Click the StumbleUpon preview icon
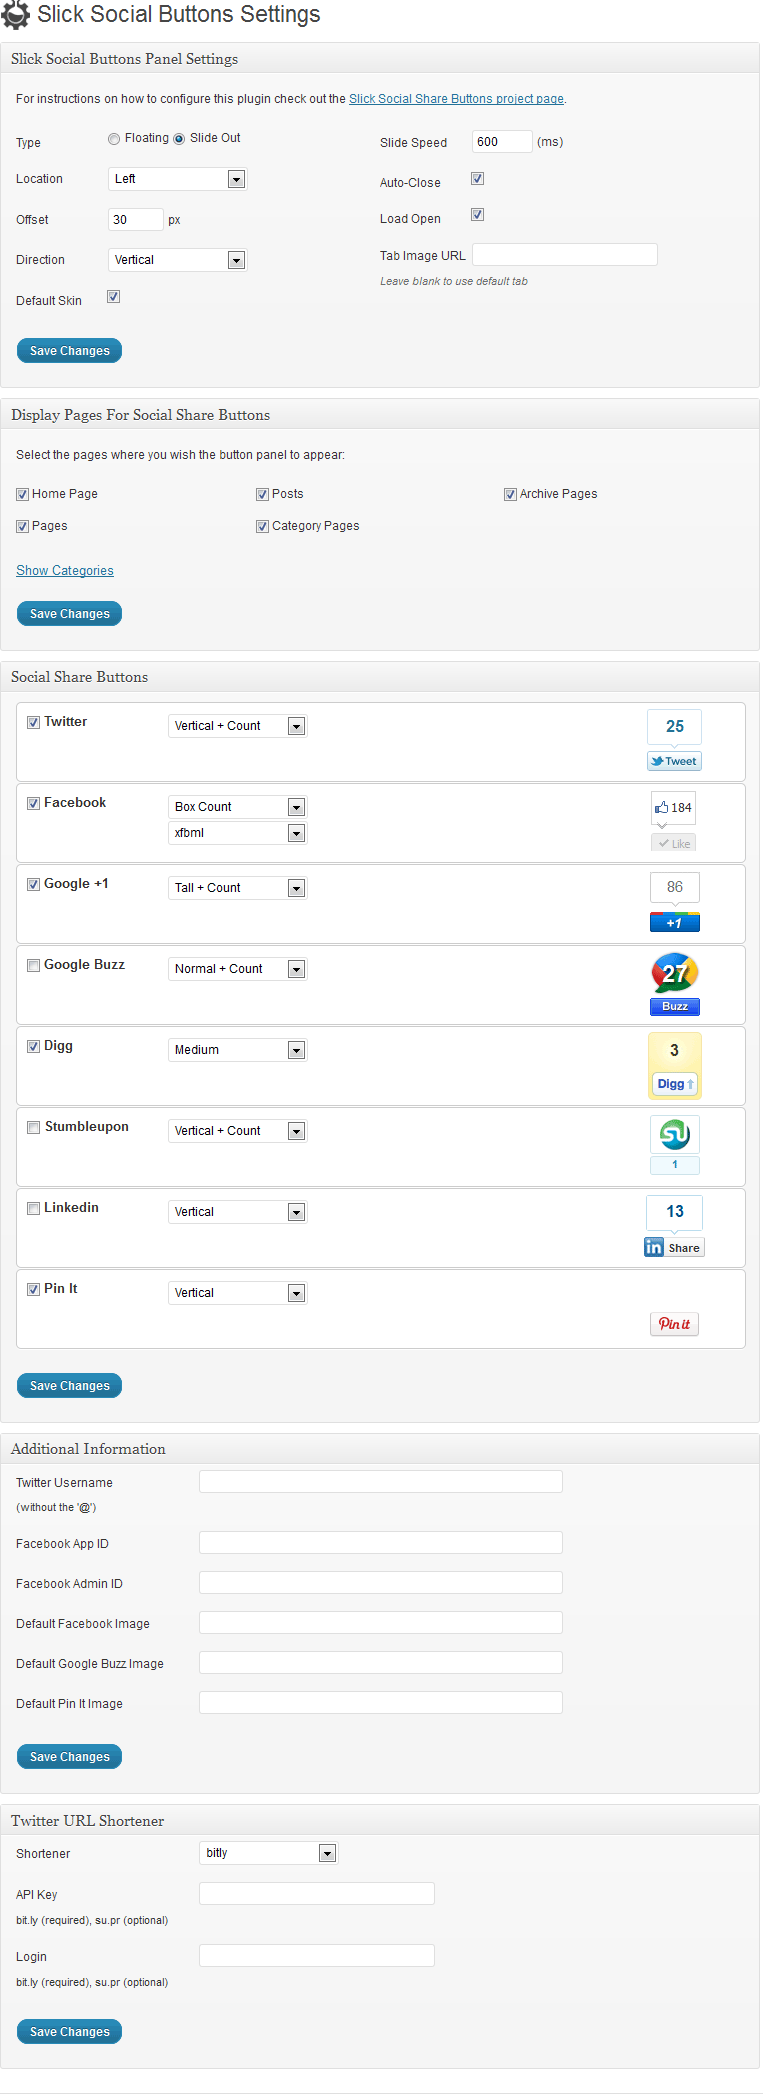This screenshot has width=763, height=2094. pyautogui.click(x=675, y=1145)
